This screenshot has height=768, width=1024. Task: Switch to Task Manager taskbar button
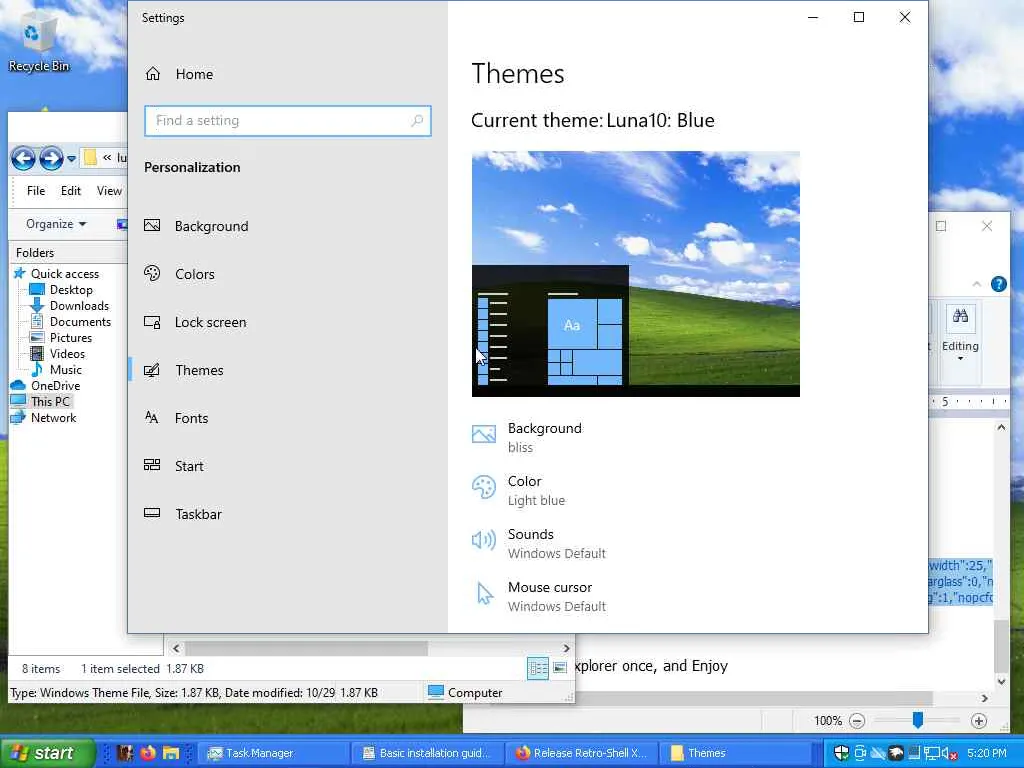273,753
